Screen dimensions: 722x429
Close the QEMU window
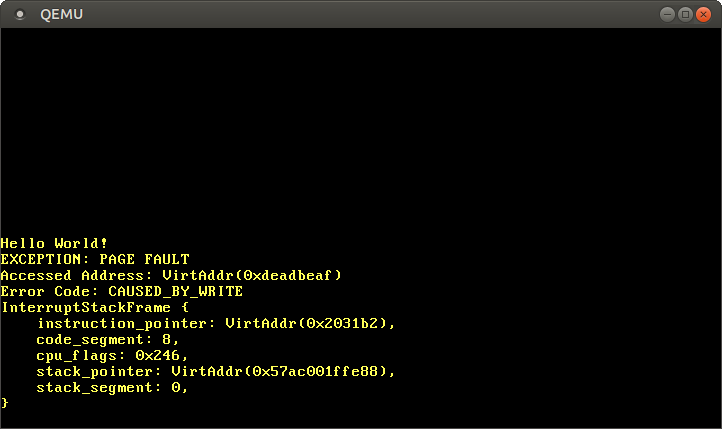[703, 14]
